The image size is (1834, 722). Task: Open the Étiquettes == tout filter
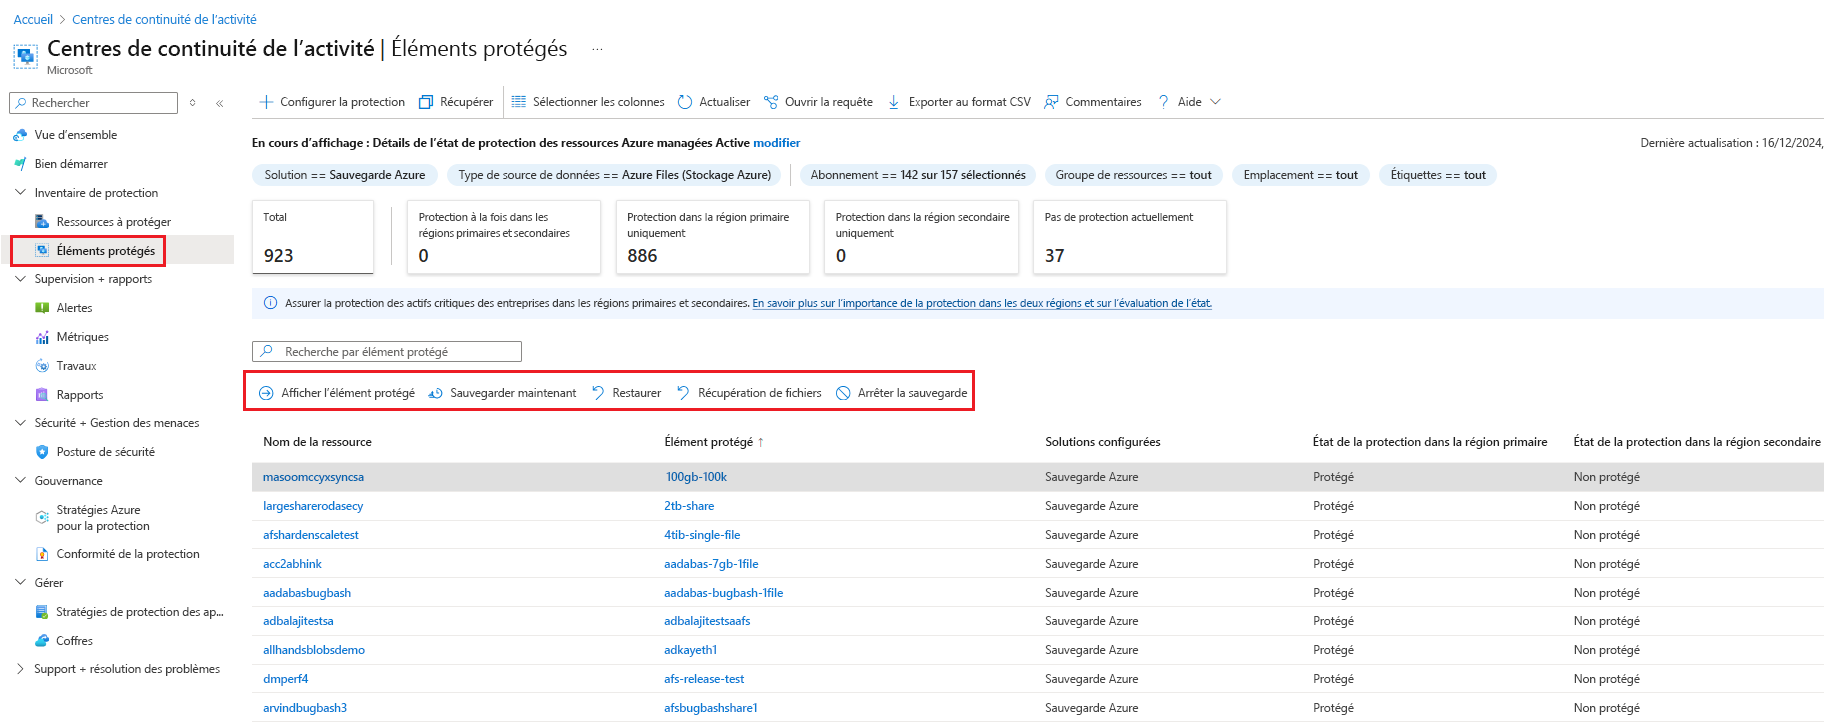(x=1438, y=175)
